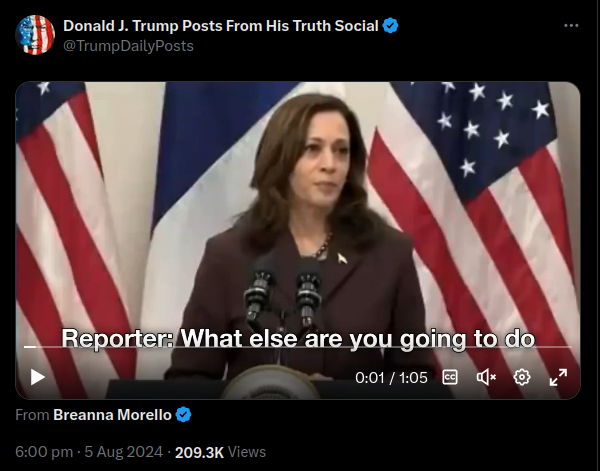Screen dimensions: 600x471
Task: Open video settings gear menu
Action: click(522, 377)
